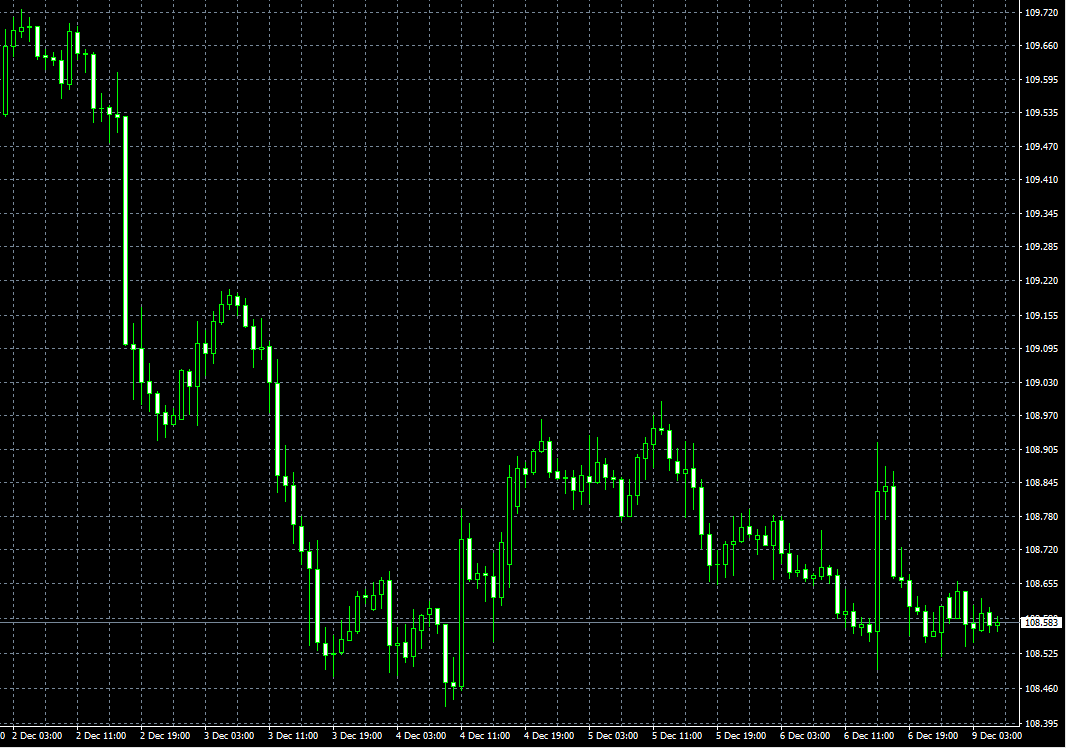Click the 108.845 price scale label
Screen dimensions: 1066x749
[x=1042, y=483]
